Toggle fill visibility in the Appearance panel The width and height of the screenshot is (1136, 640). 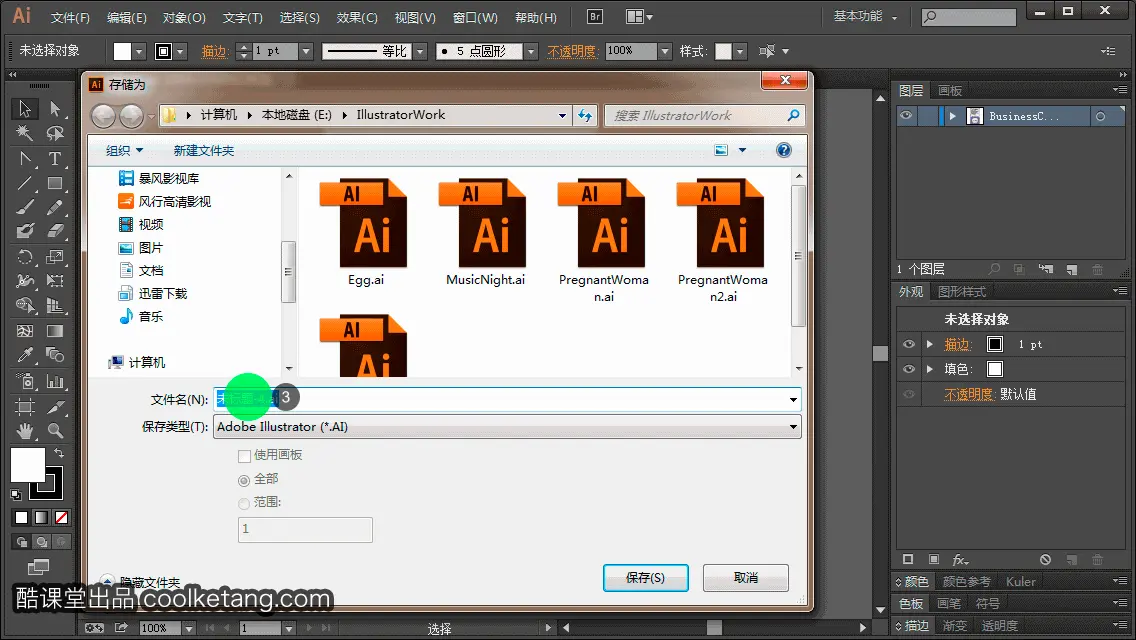(x=909, y=369)
